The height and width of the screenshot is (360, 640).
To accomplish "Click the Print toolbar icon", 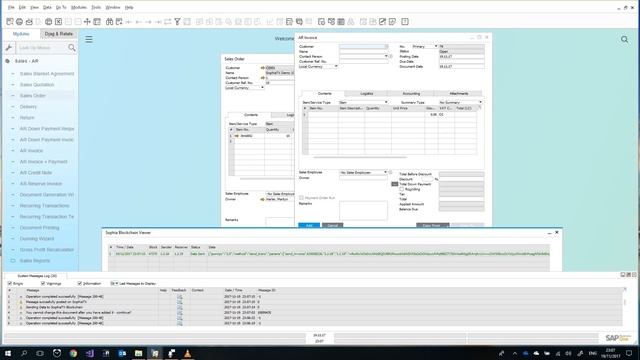I will click(19, 22).
